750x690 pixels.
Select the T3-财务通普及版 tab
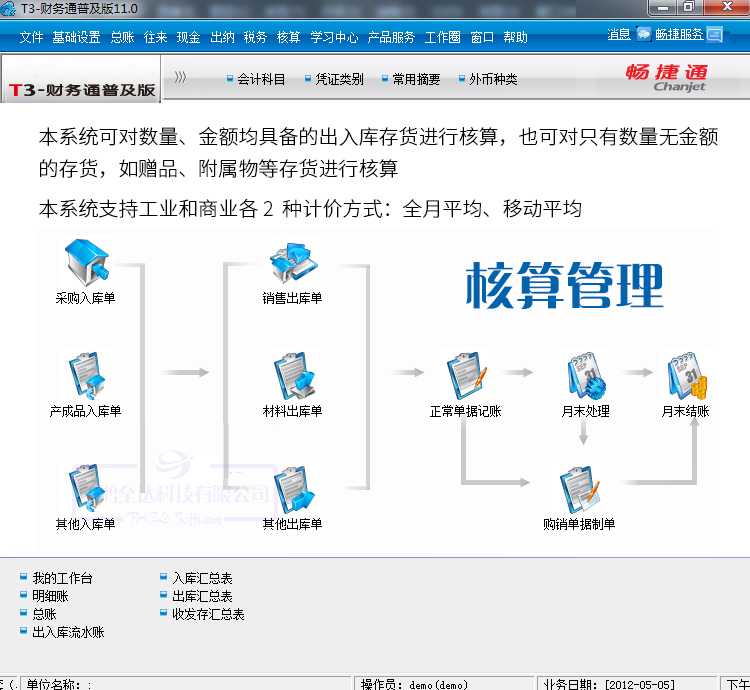(x=81, y=79)
